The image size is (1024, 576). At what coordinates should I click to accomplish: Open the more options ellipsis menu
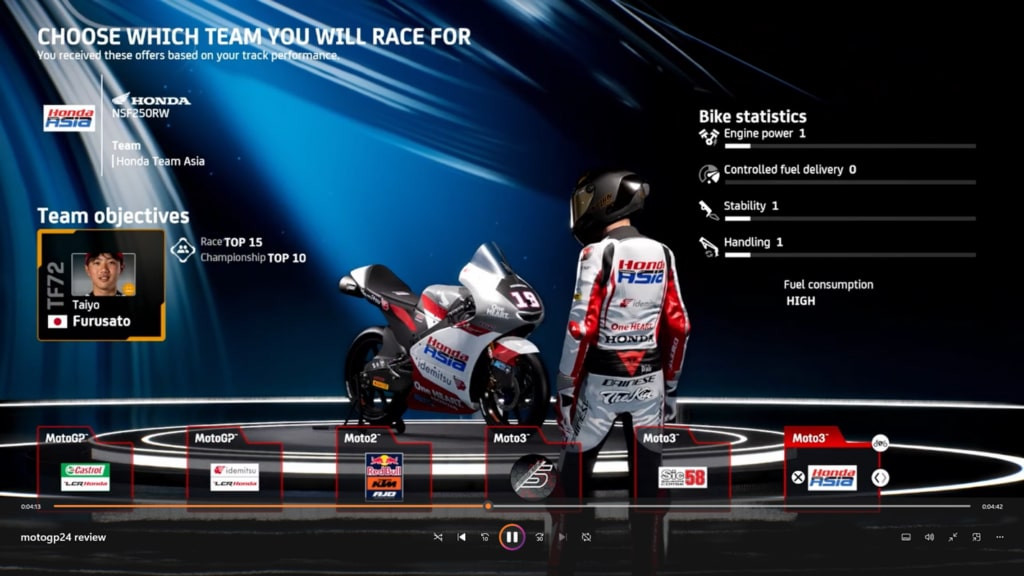[1001, 537]
